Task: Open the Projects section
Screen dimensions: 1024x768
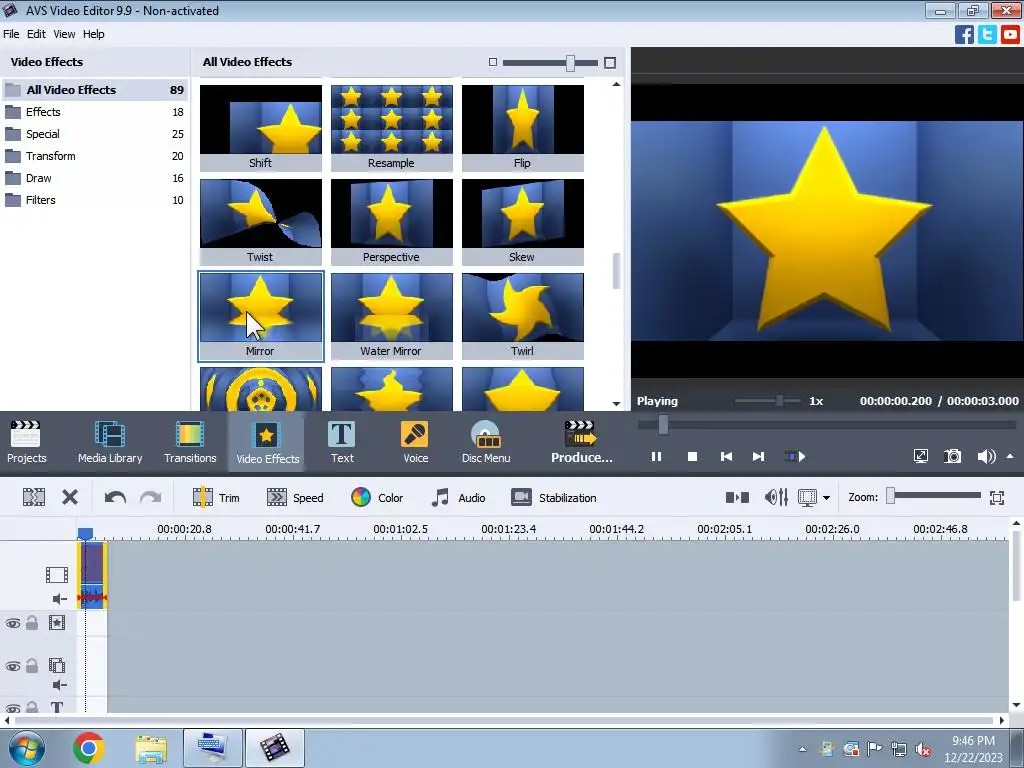Action: [27, 442]
